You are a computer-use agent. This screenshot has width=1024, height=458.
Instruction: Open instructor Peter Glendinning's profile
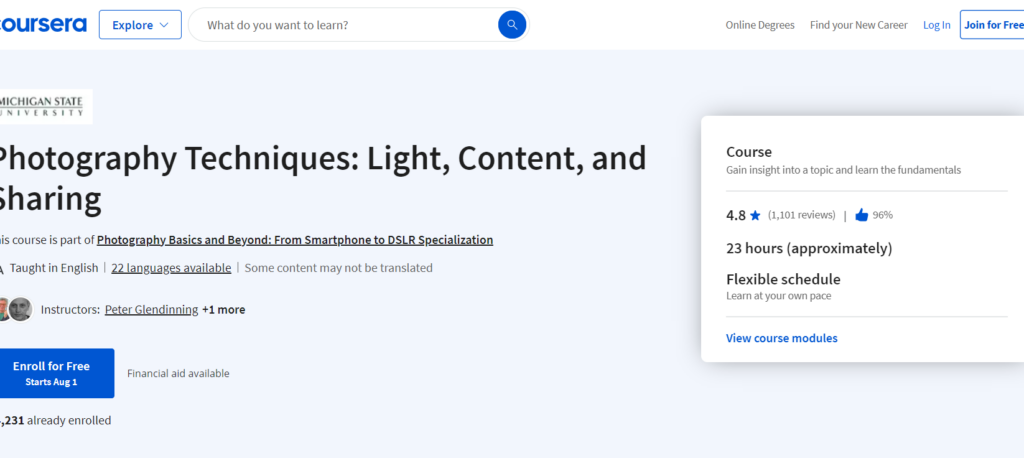pyautogui.click(x=150, y=310)
